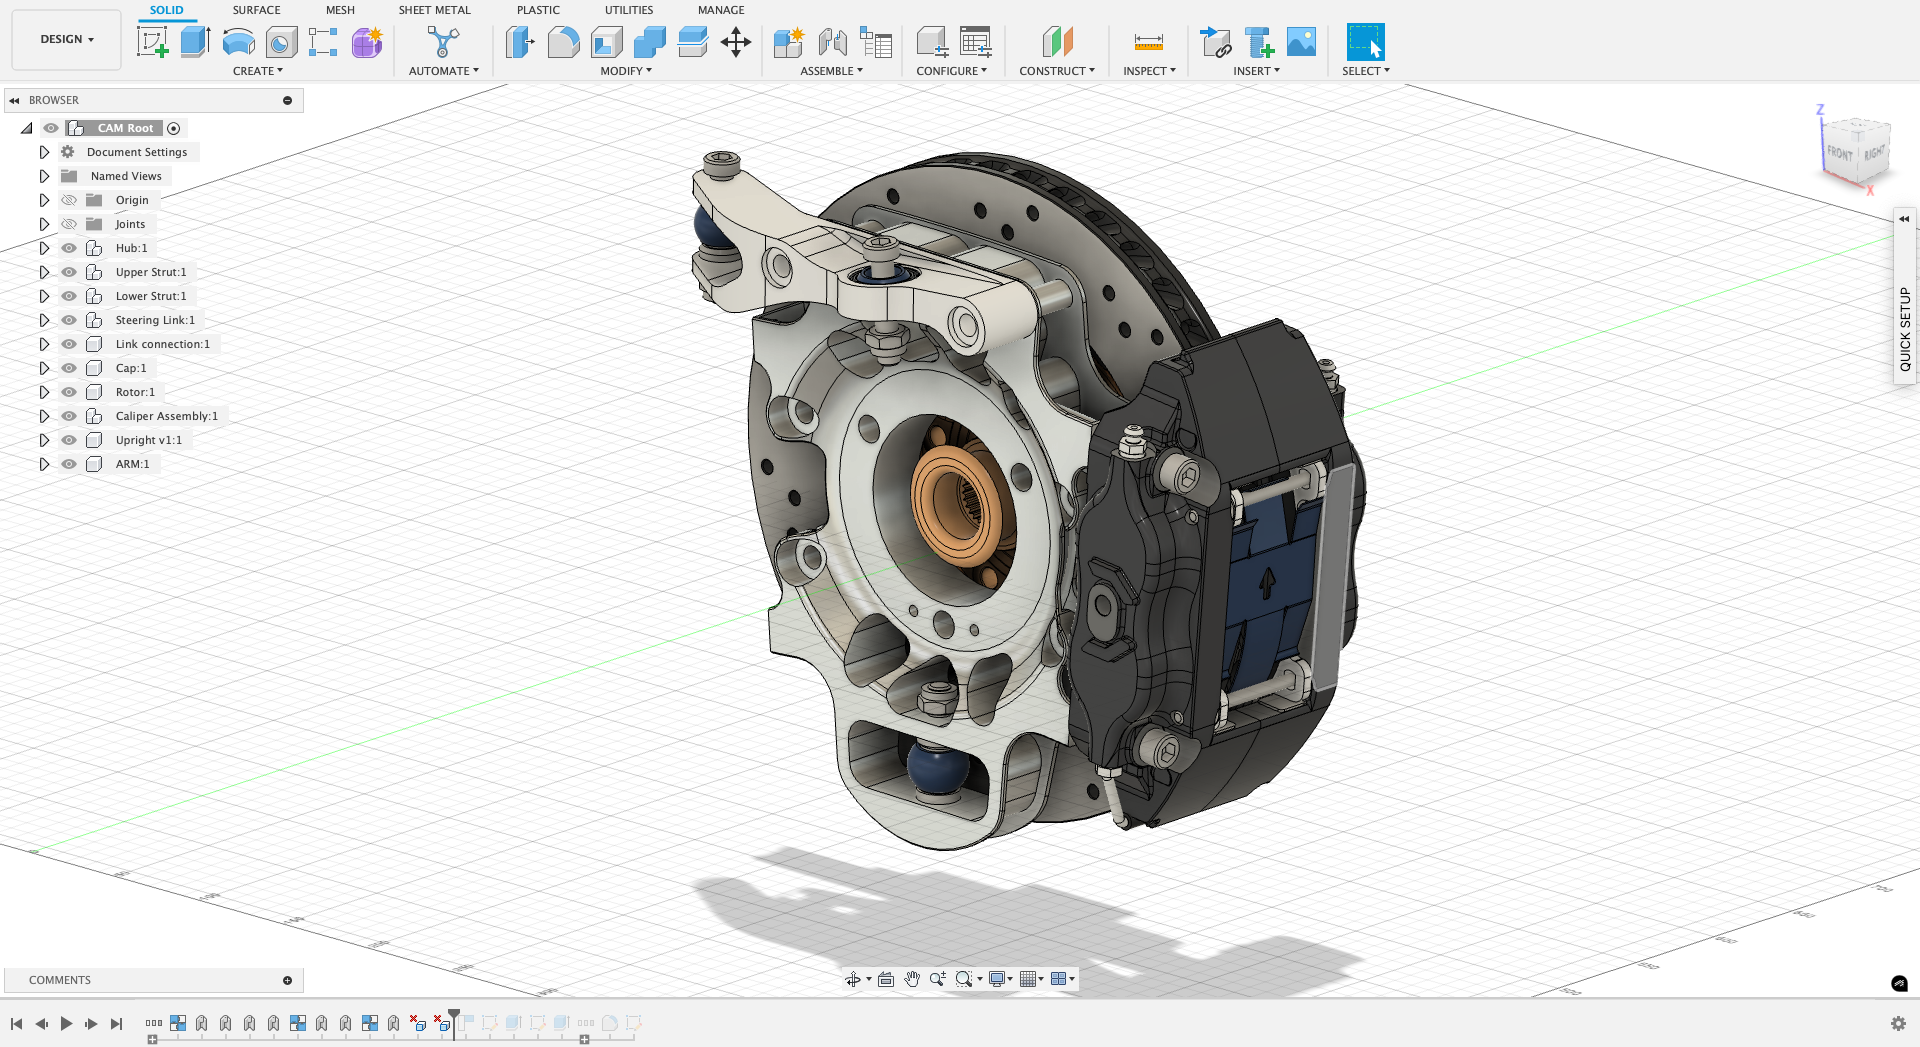Select the Fillet tool

[x=563, y=42]
